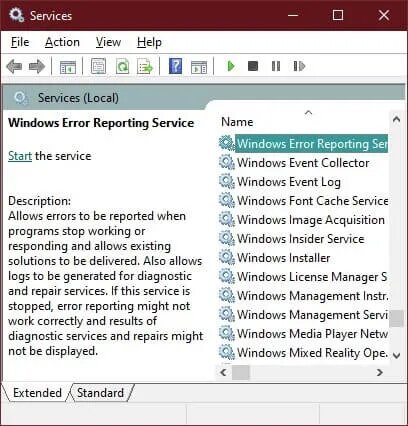This screenshot has height=426, width=408.
Task: Open the Action menu
Action: [x=62, y=42]
